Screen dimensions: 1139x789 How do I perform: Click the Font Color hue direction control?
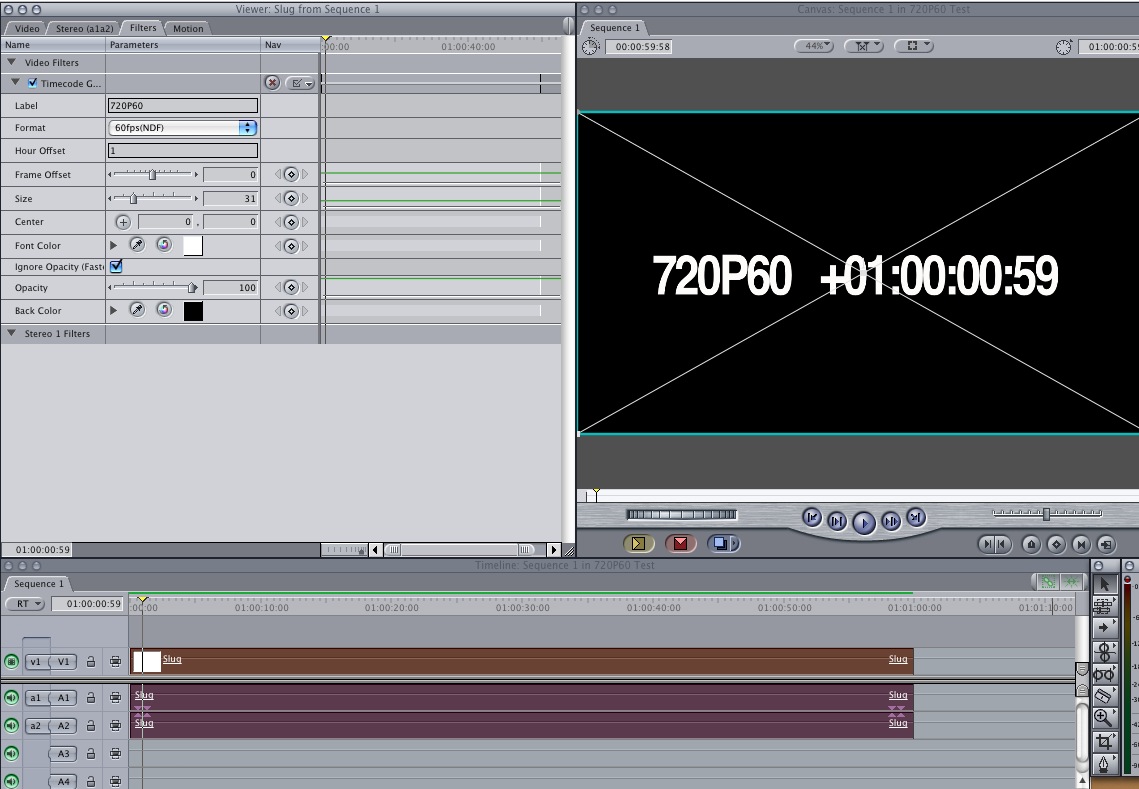click(x=164, y=246)
